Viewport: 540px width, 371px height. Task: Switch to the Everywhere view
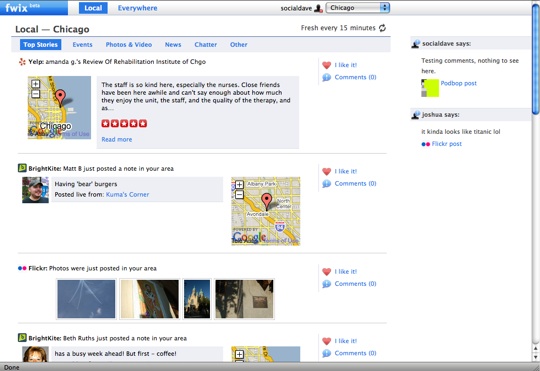(x=137, y=8)
